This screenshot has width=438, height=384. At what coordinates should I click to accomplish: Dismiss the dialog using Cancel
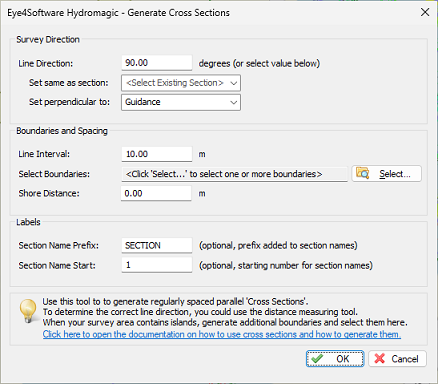(x=397, y=359)
